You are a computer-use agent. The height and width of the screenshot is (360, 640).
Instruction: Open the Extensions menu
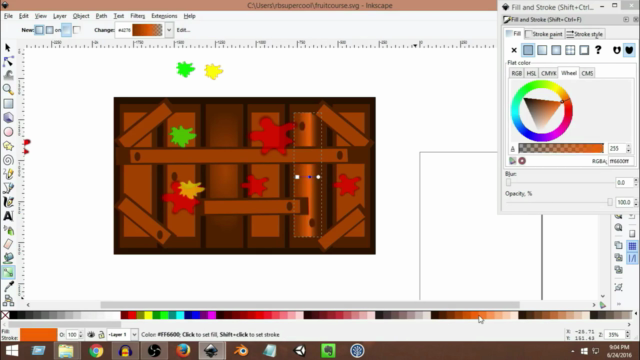pyautogui.click(x=164, y=16)
